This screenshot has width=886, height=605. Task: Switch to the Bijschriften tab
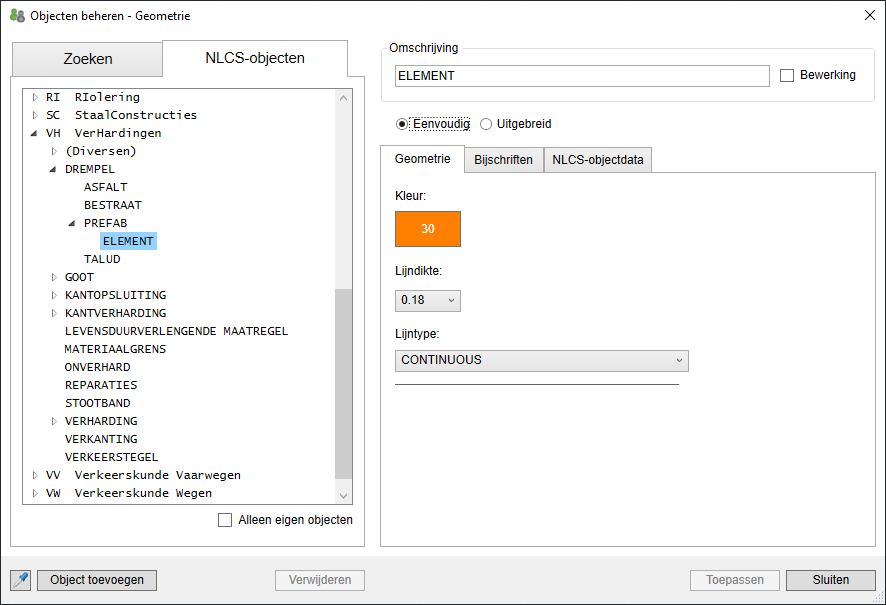tap(503, 159)
